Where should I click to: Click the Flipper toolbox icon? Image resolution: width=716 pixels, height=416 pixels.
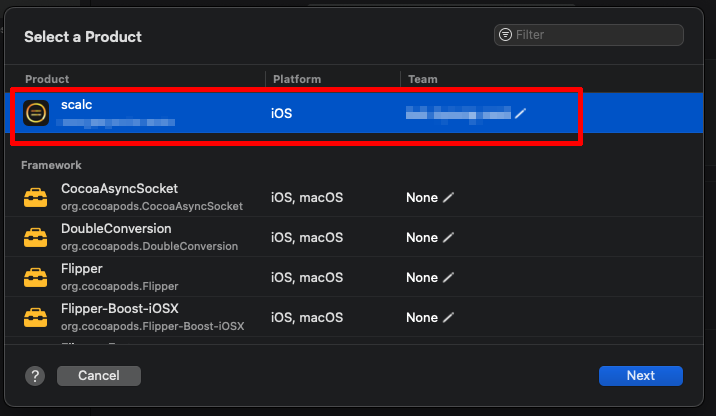coord(36,278)
